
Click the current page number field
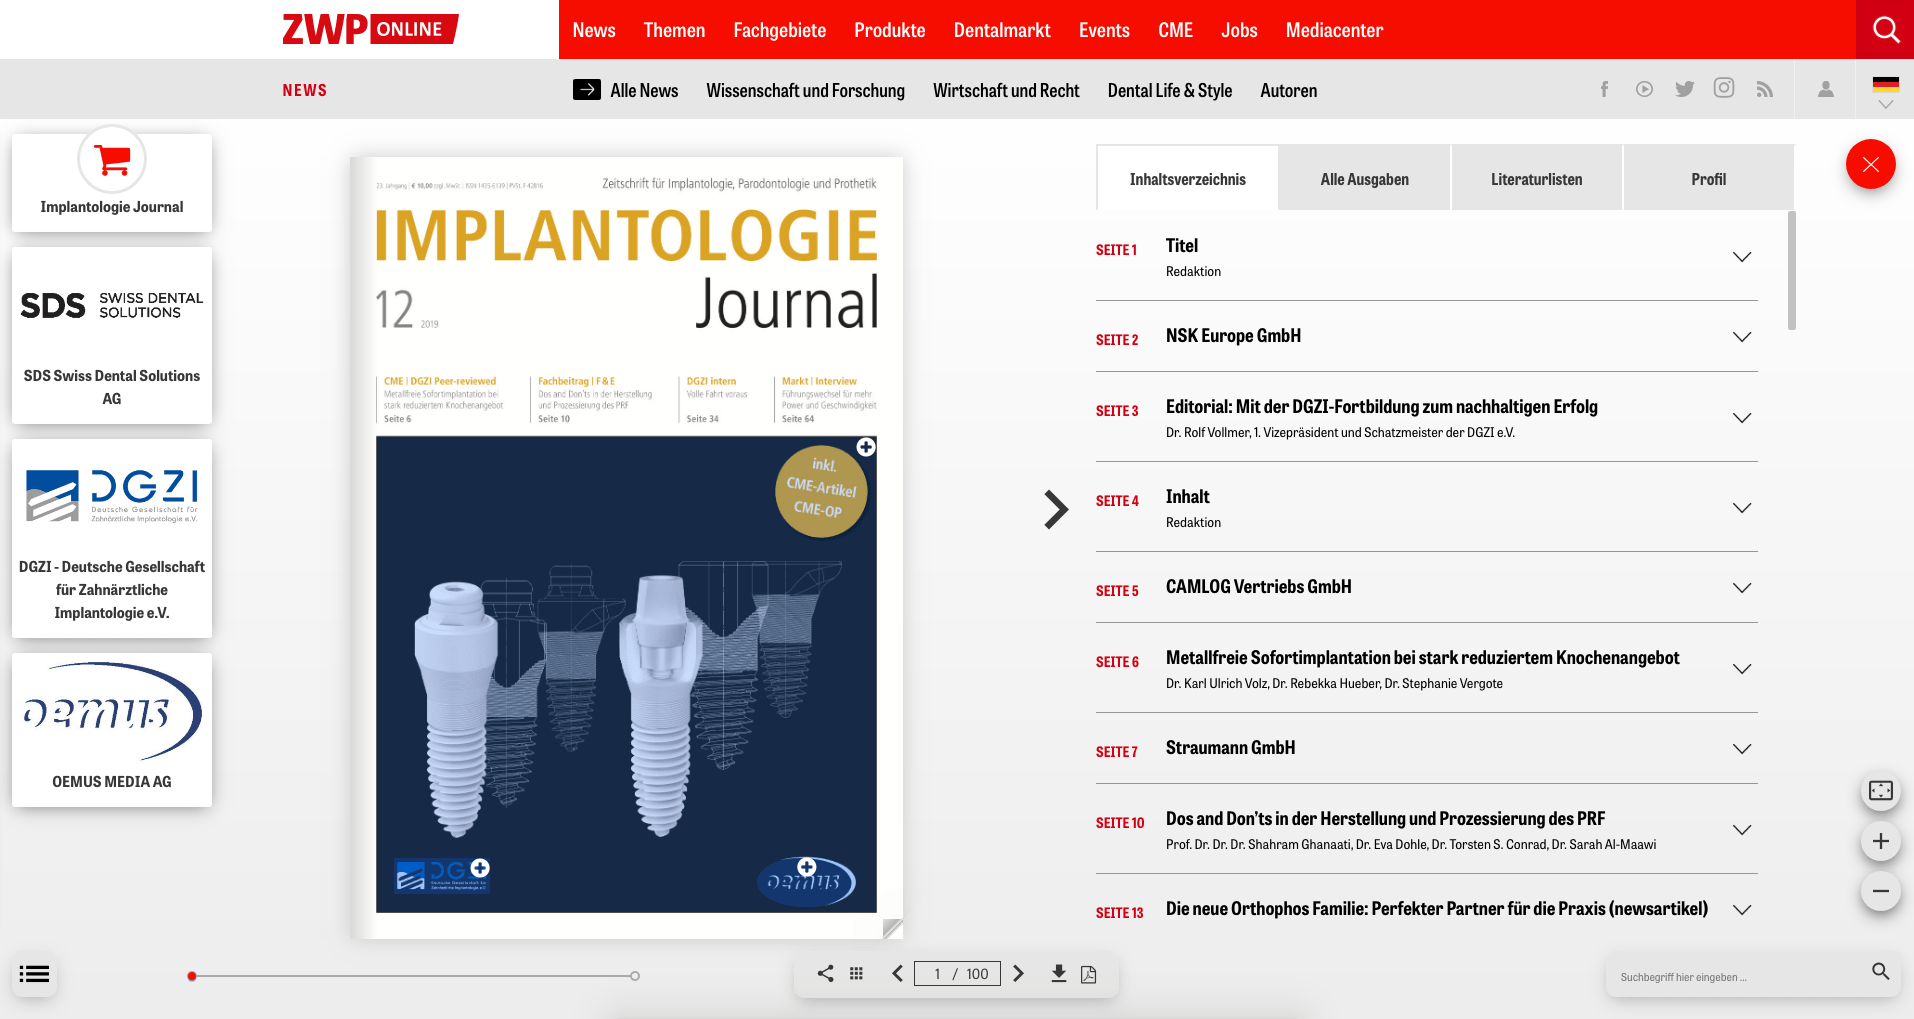pos(937,973)
